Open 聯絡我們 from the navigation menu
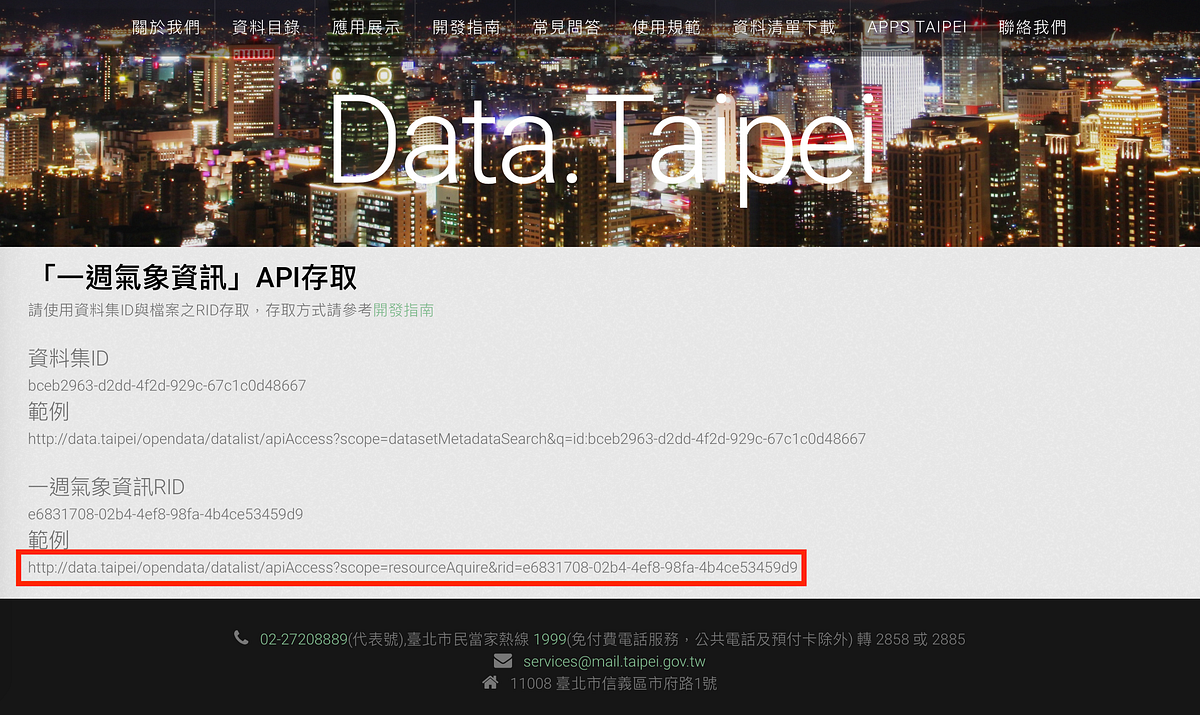This screenshot has width=1200, height=715. [x=1032, y=27]
